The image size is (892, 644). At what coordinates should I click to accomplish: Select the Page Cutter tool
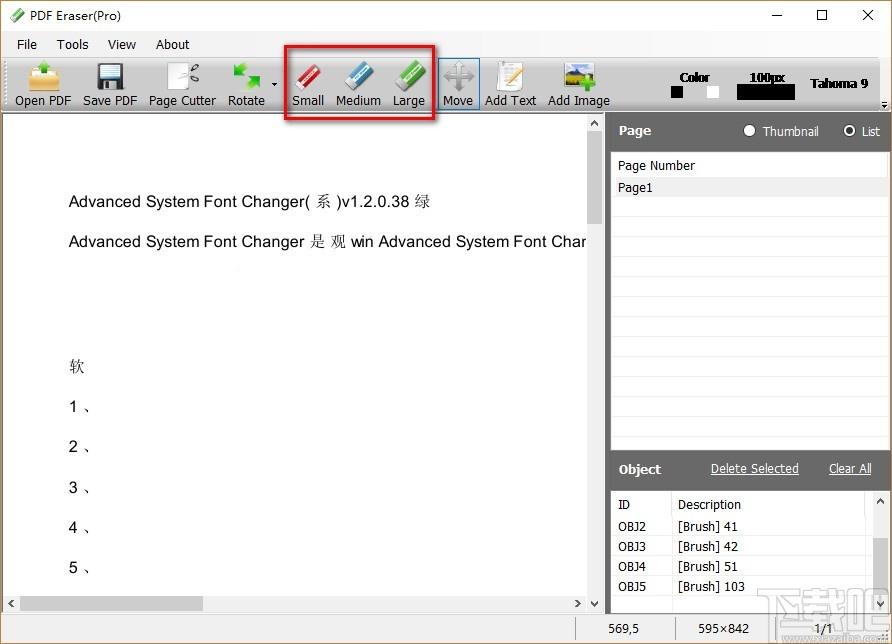[x=182, y=84]
